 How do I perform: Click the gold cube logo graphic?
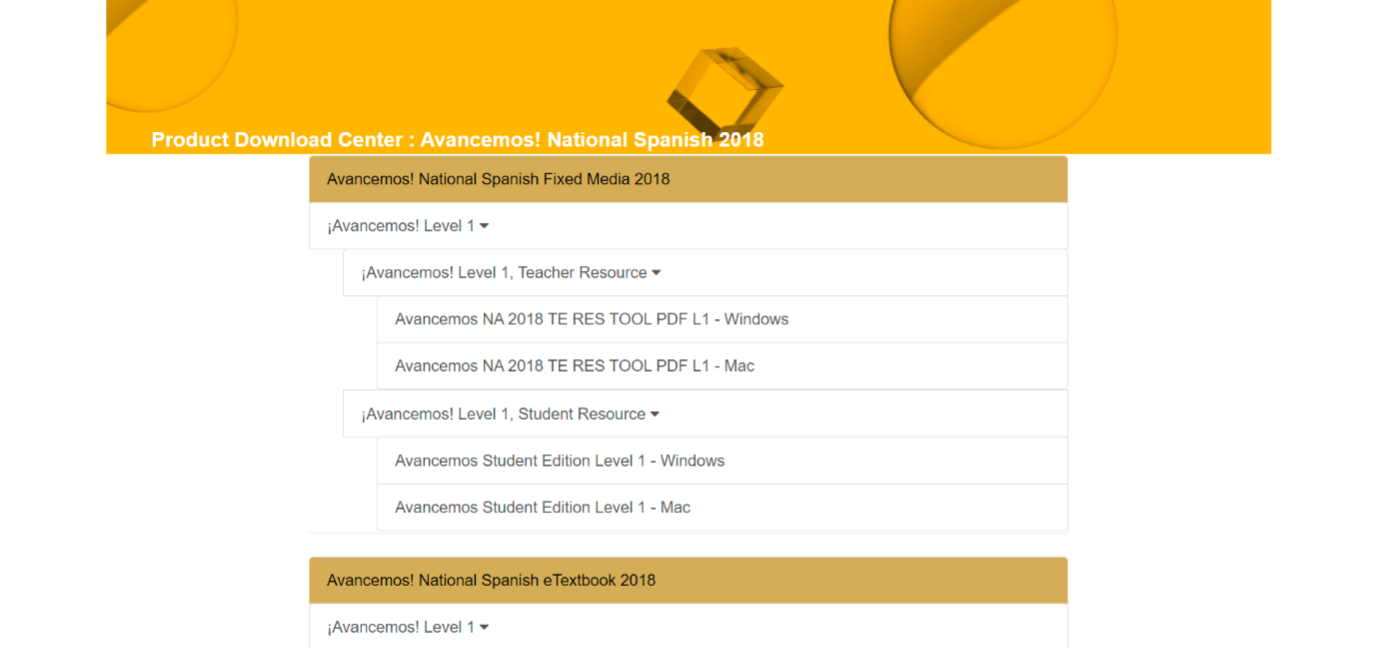723,85
